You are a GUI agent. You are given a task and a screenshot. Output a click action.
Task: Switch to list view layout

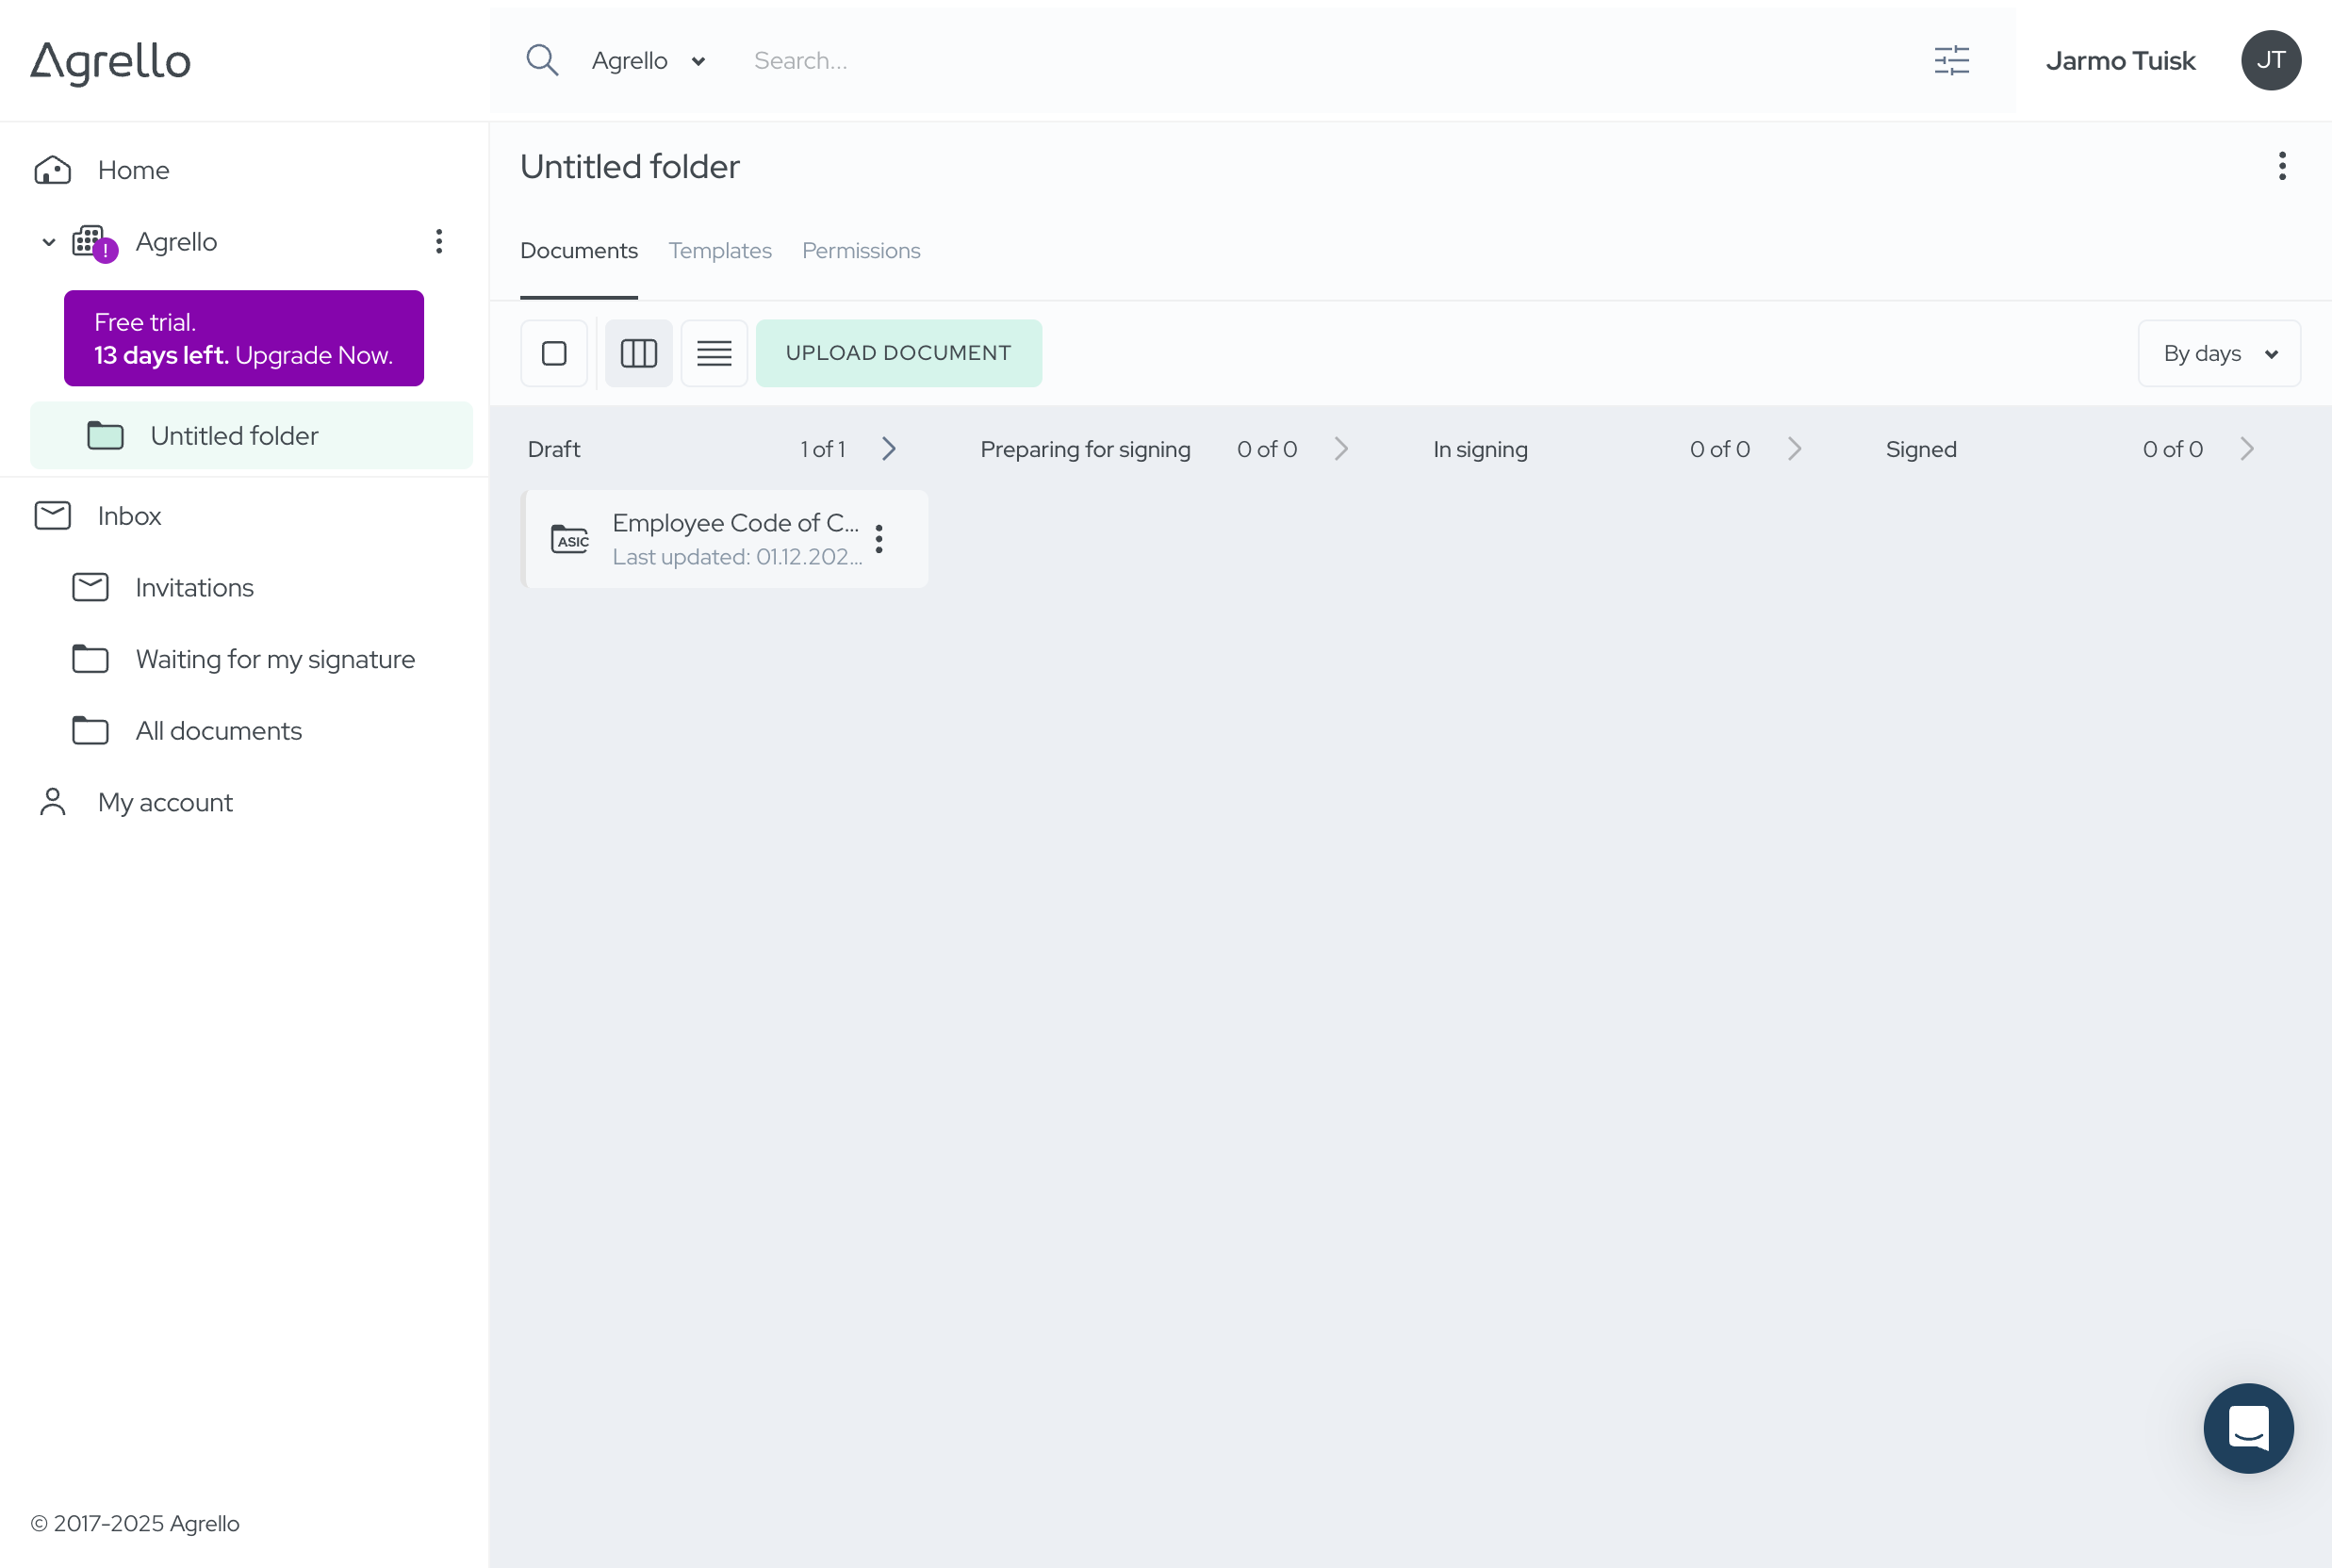[x=713, y=352]
